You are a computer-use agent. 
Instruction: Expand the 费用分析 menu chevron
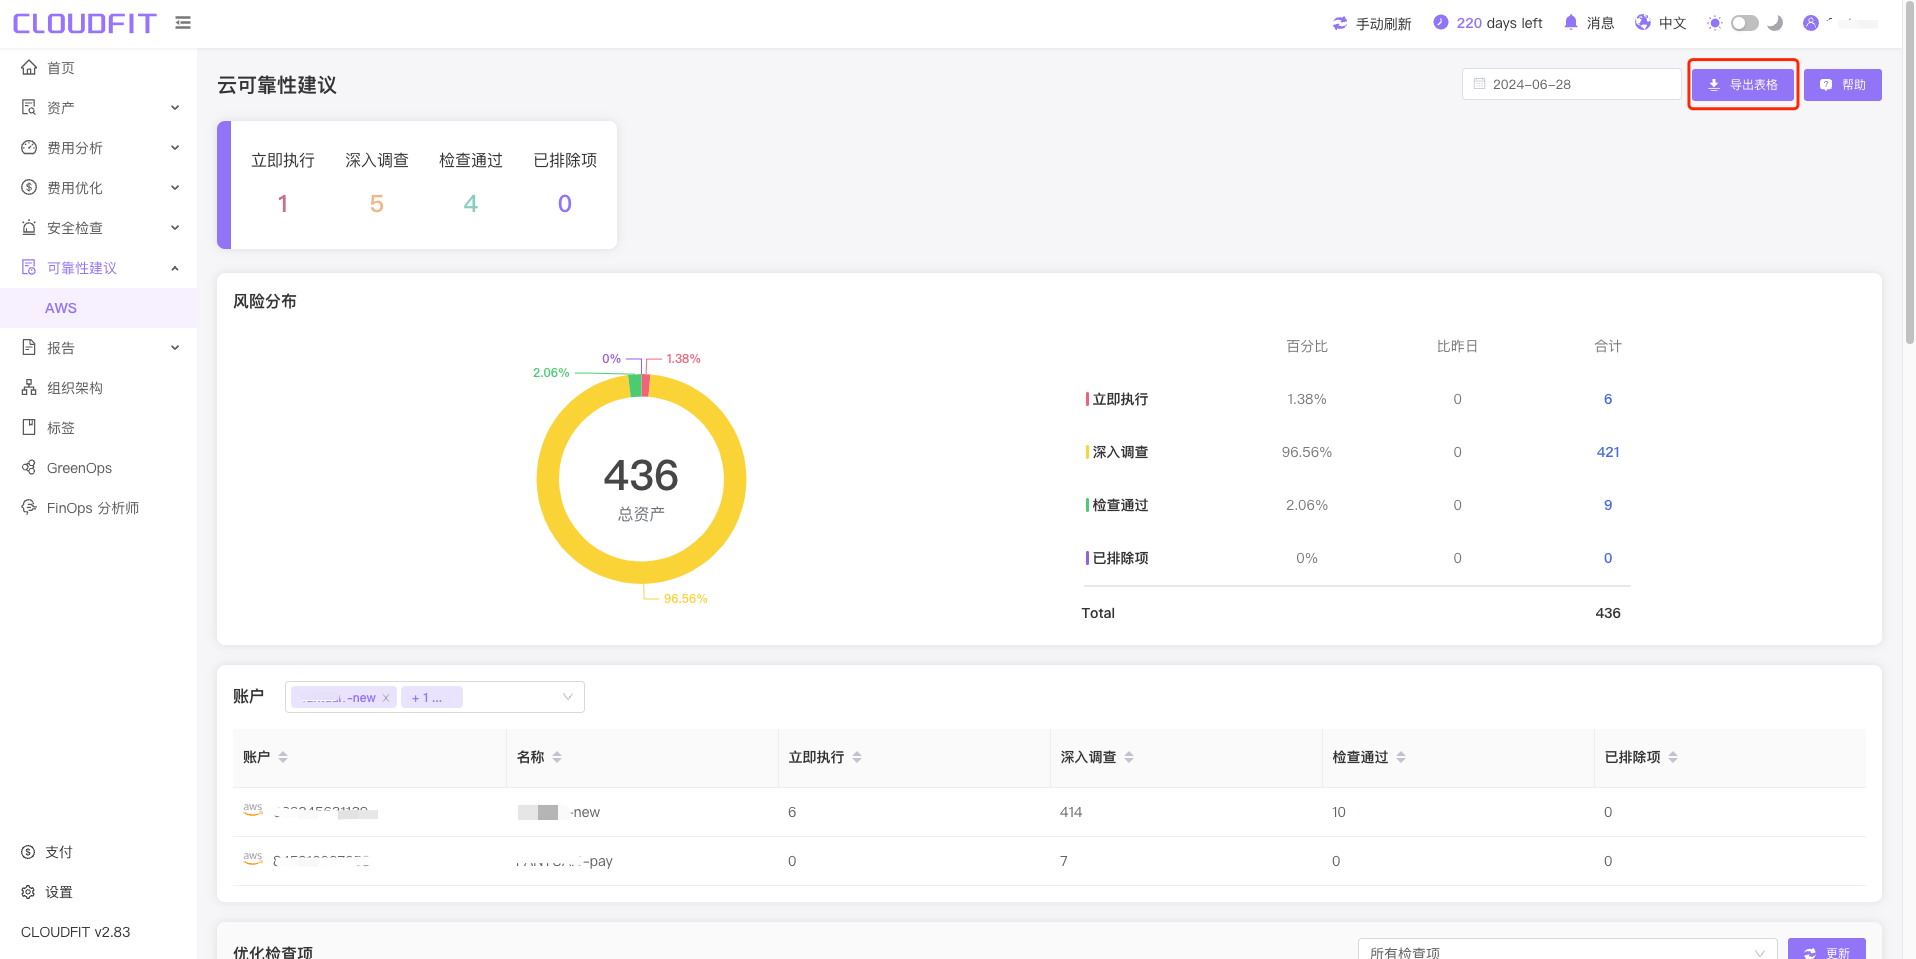[175, 148]
